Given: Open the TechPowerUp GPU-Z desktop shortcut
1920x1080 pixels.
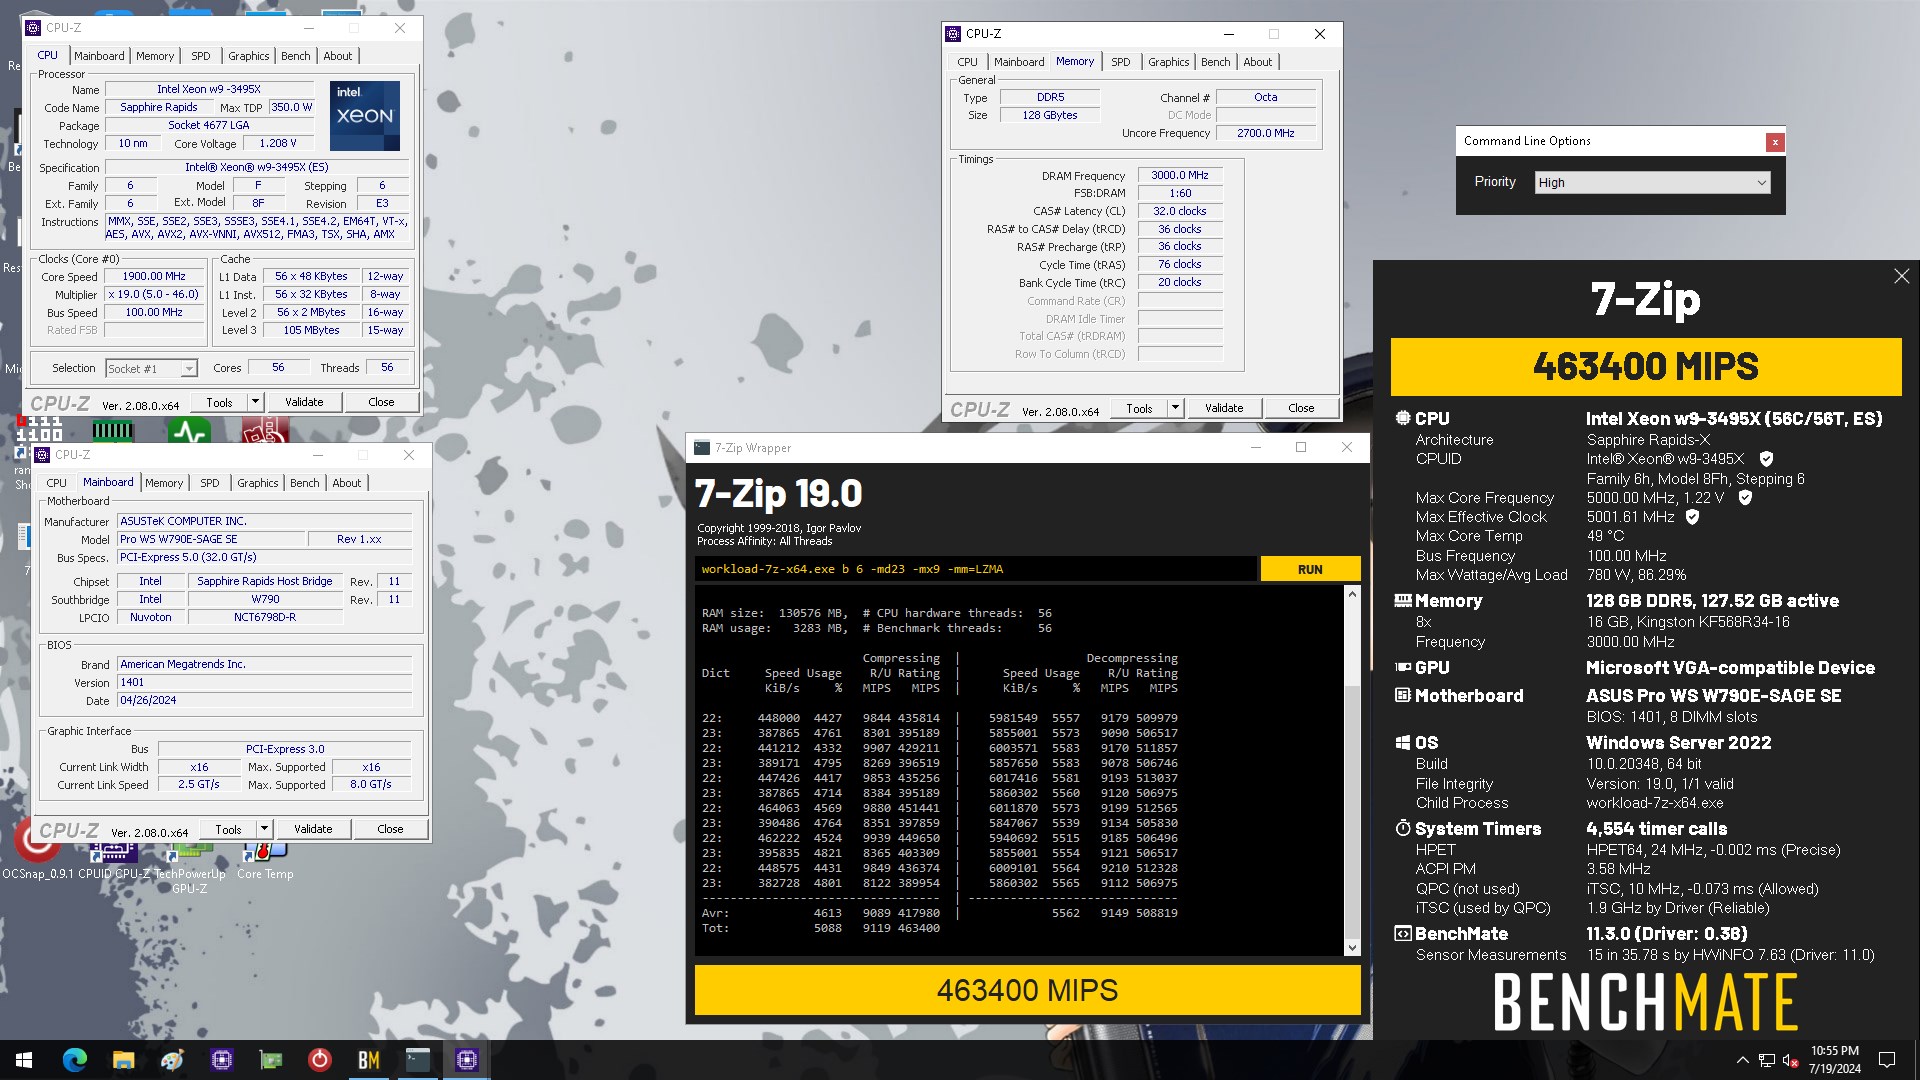Looking at the screenshot, I should click(x=189, y=865).
